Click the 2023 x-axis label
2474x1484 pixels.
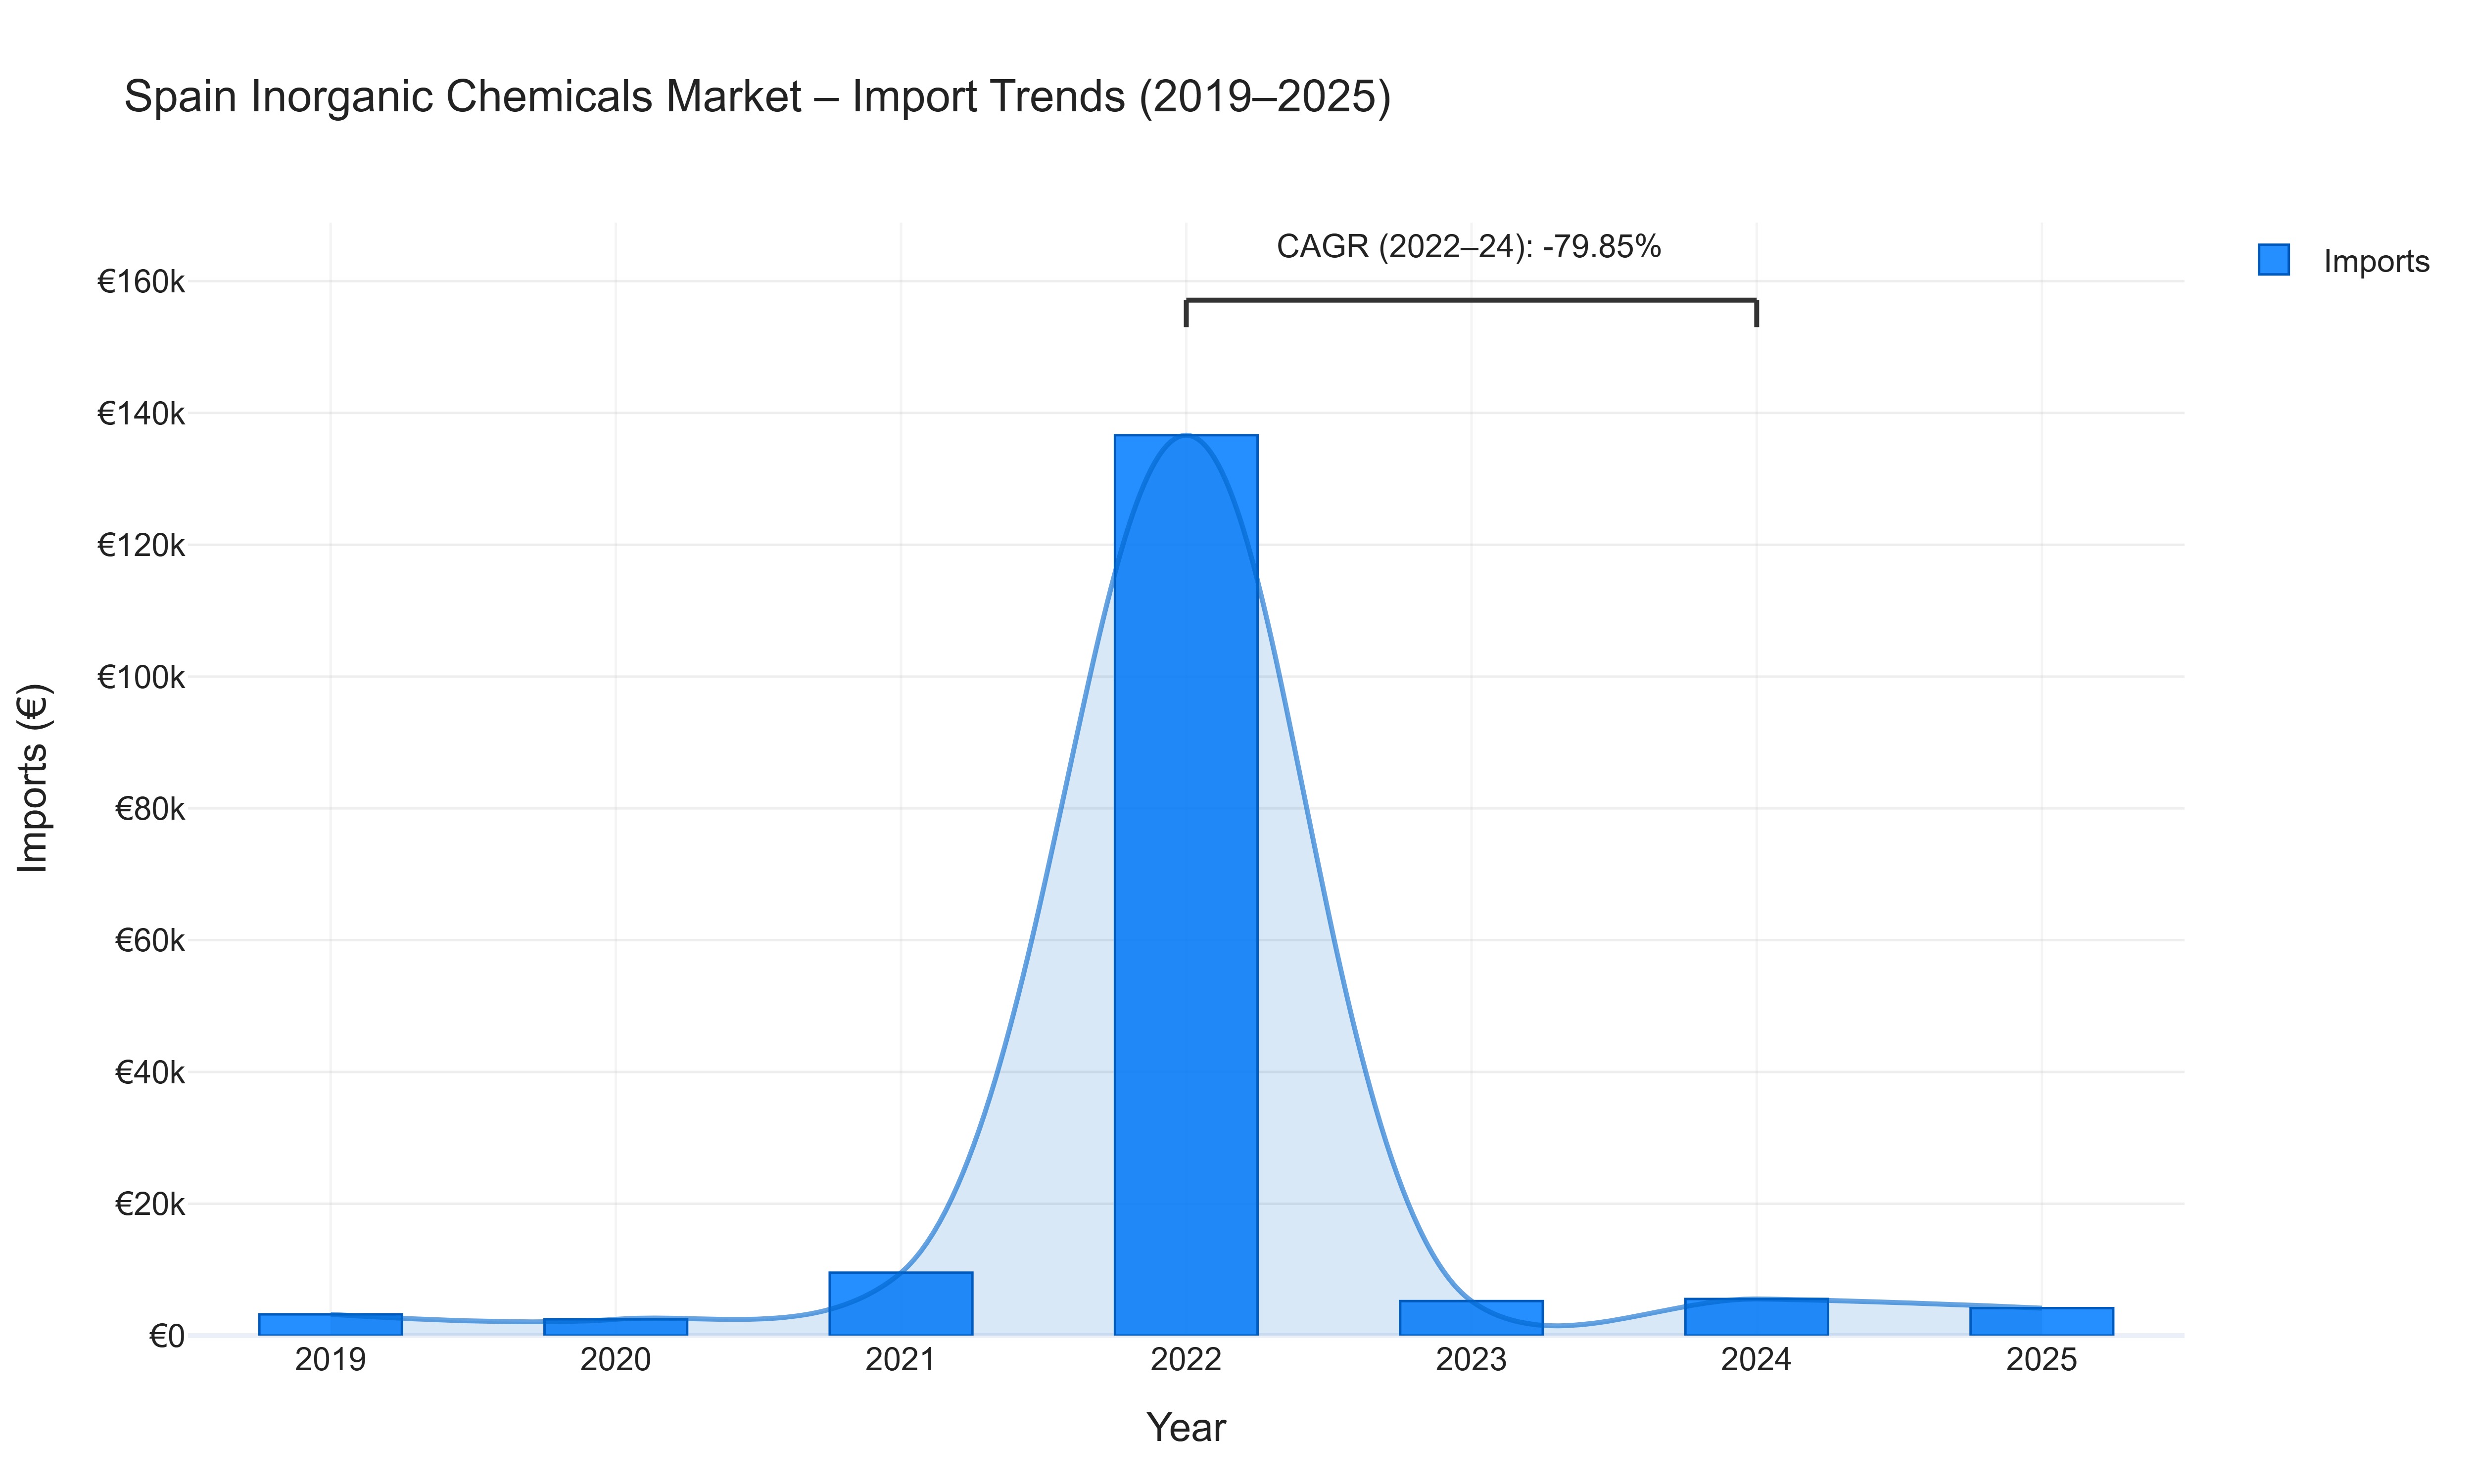point(1471,1360)
